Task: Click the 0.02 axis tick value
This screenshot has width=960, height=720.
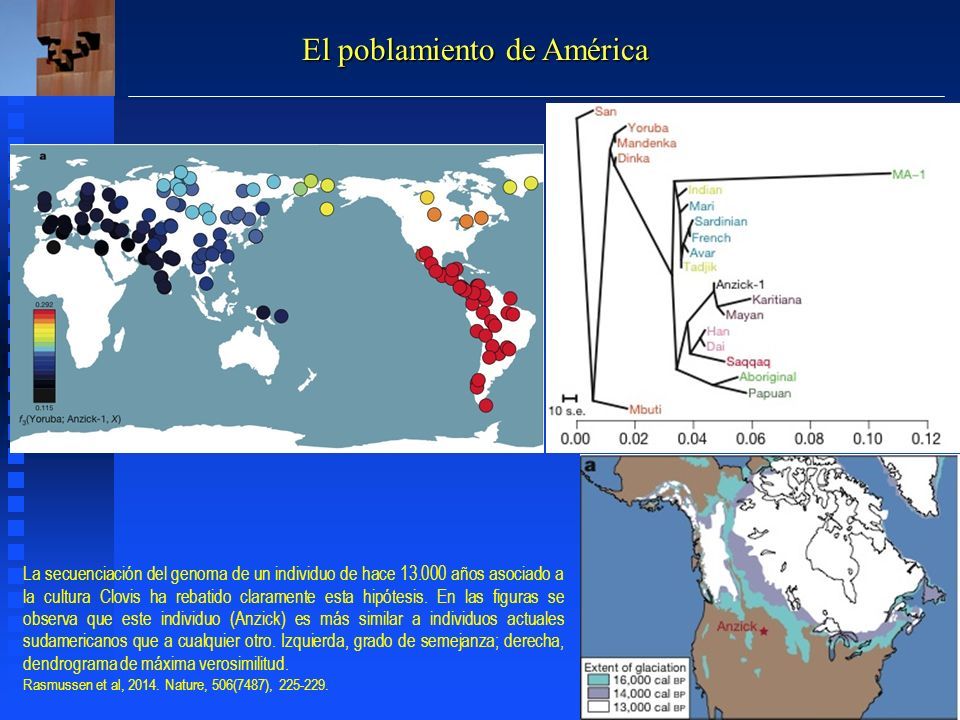Action: point(633,439)
